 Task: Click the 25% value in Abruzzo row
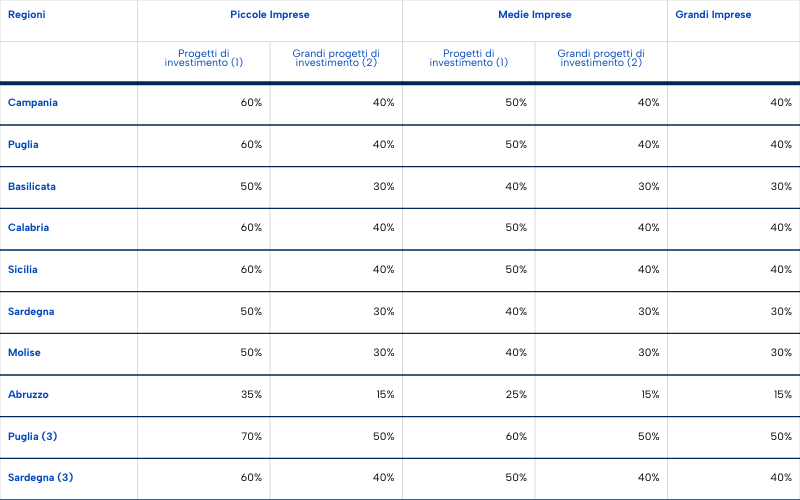(516, 395)
